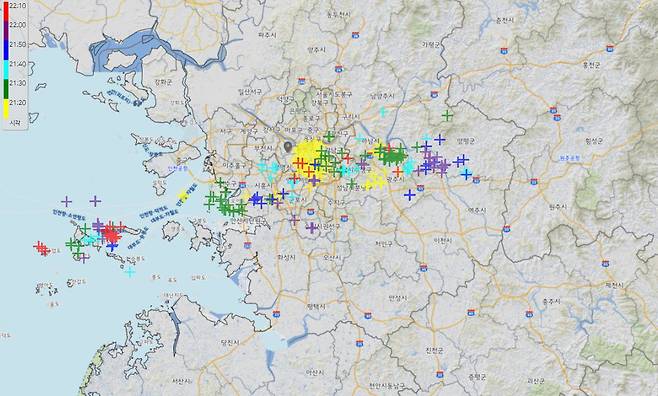Click the cyan lightning cross below 남양주시 label
The image size is (658, 396).
pyautogui.click(x=382, y=112)
